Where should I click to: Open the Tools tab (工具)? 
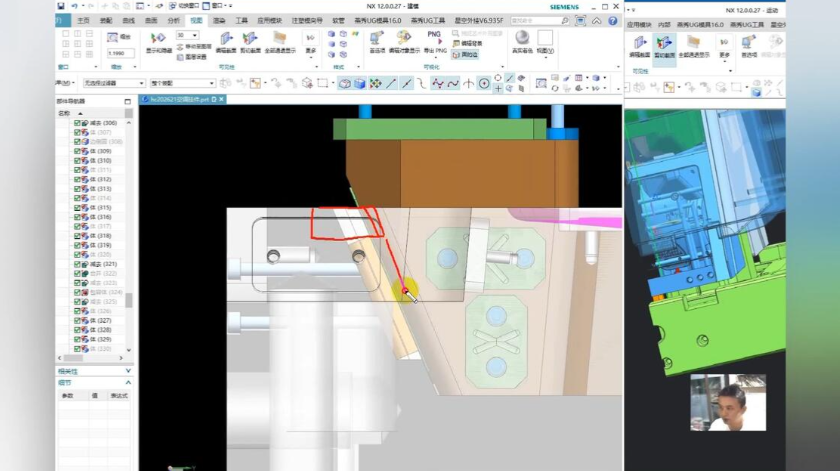(x=242, y=20)
